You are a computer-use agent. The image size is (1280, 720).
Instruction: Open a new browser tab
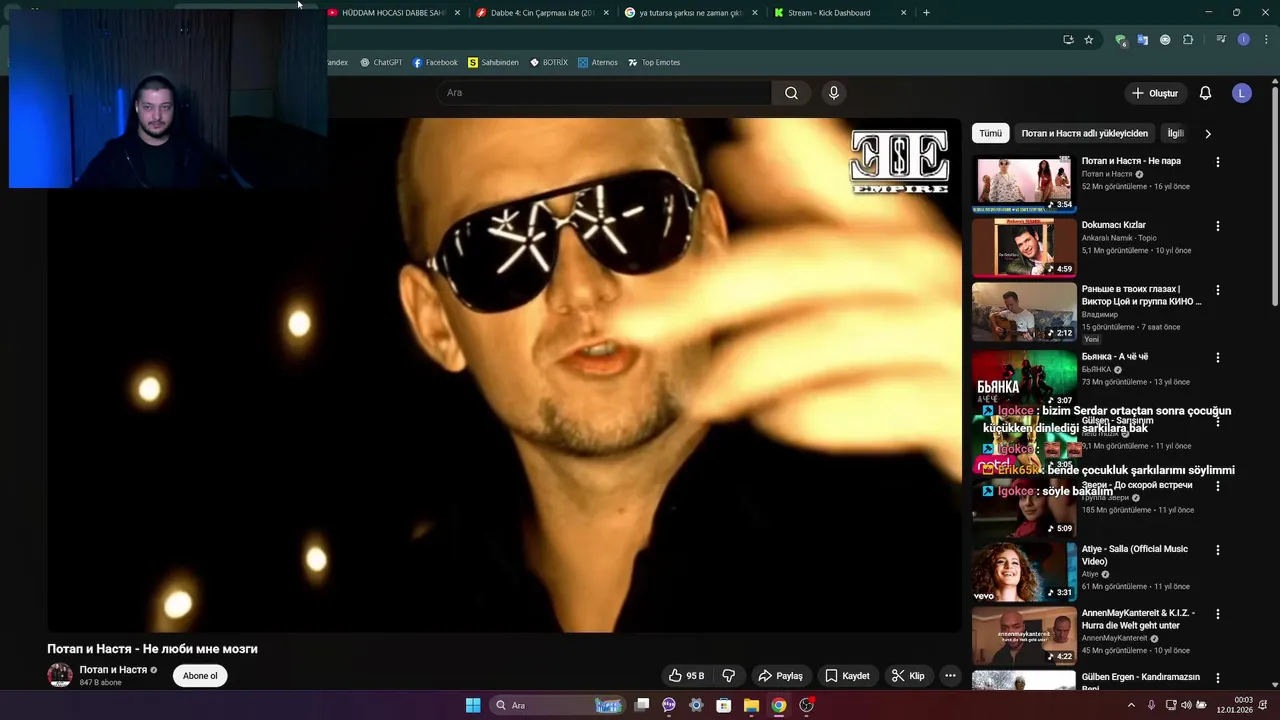[926, 13]
